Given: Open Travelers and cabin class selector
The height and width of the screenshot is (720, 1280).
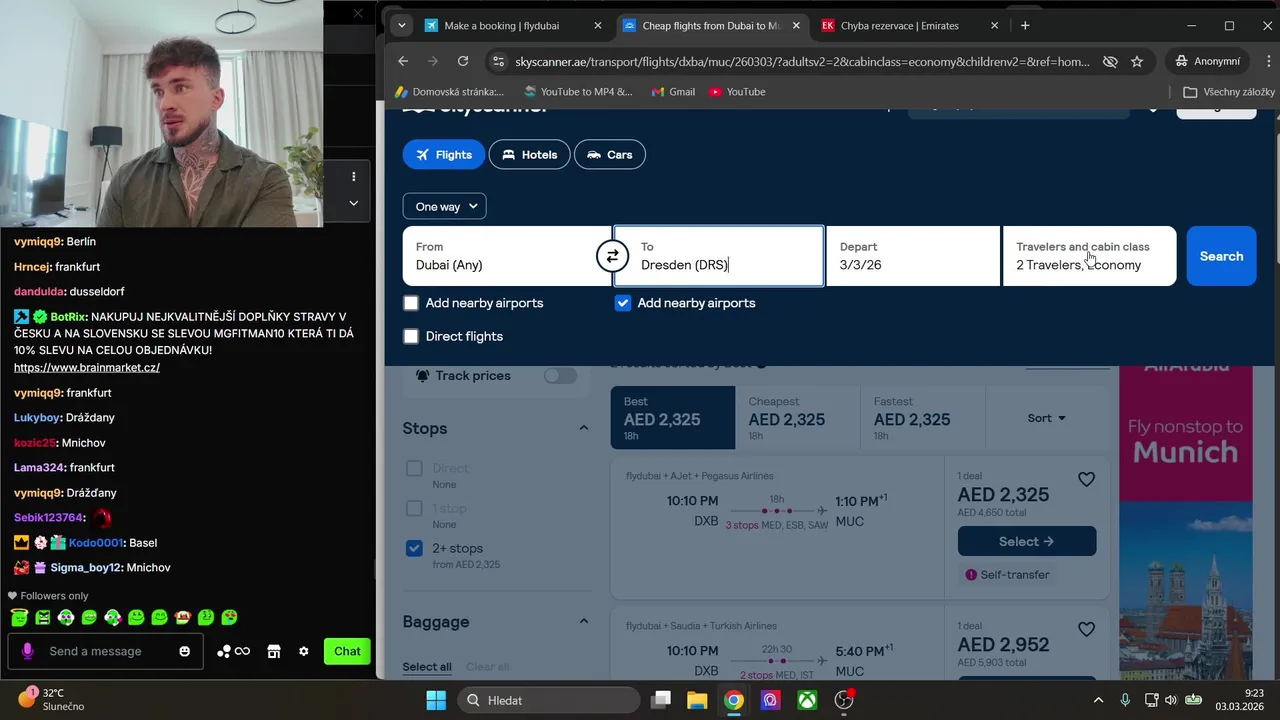Looking at the screenshot, I should [1089, 256].
